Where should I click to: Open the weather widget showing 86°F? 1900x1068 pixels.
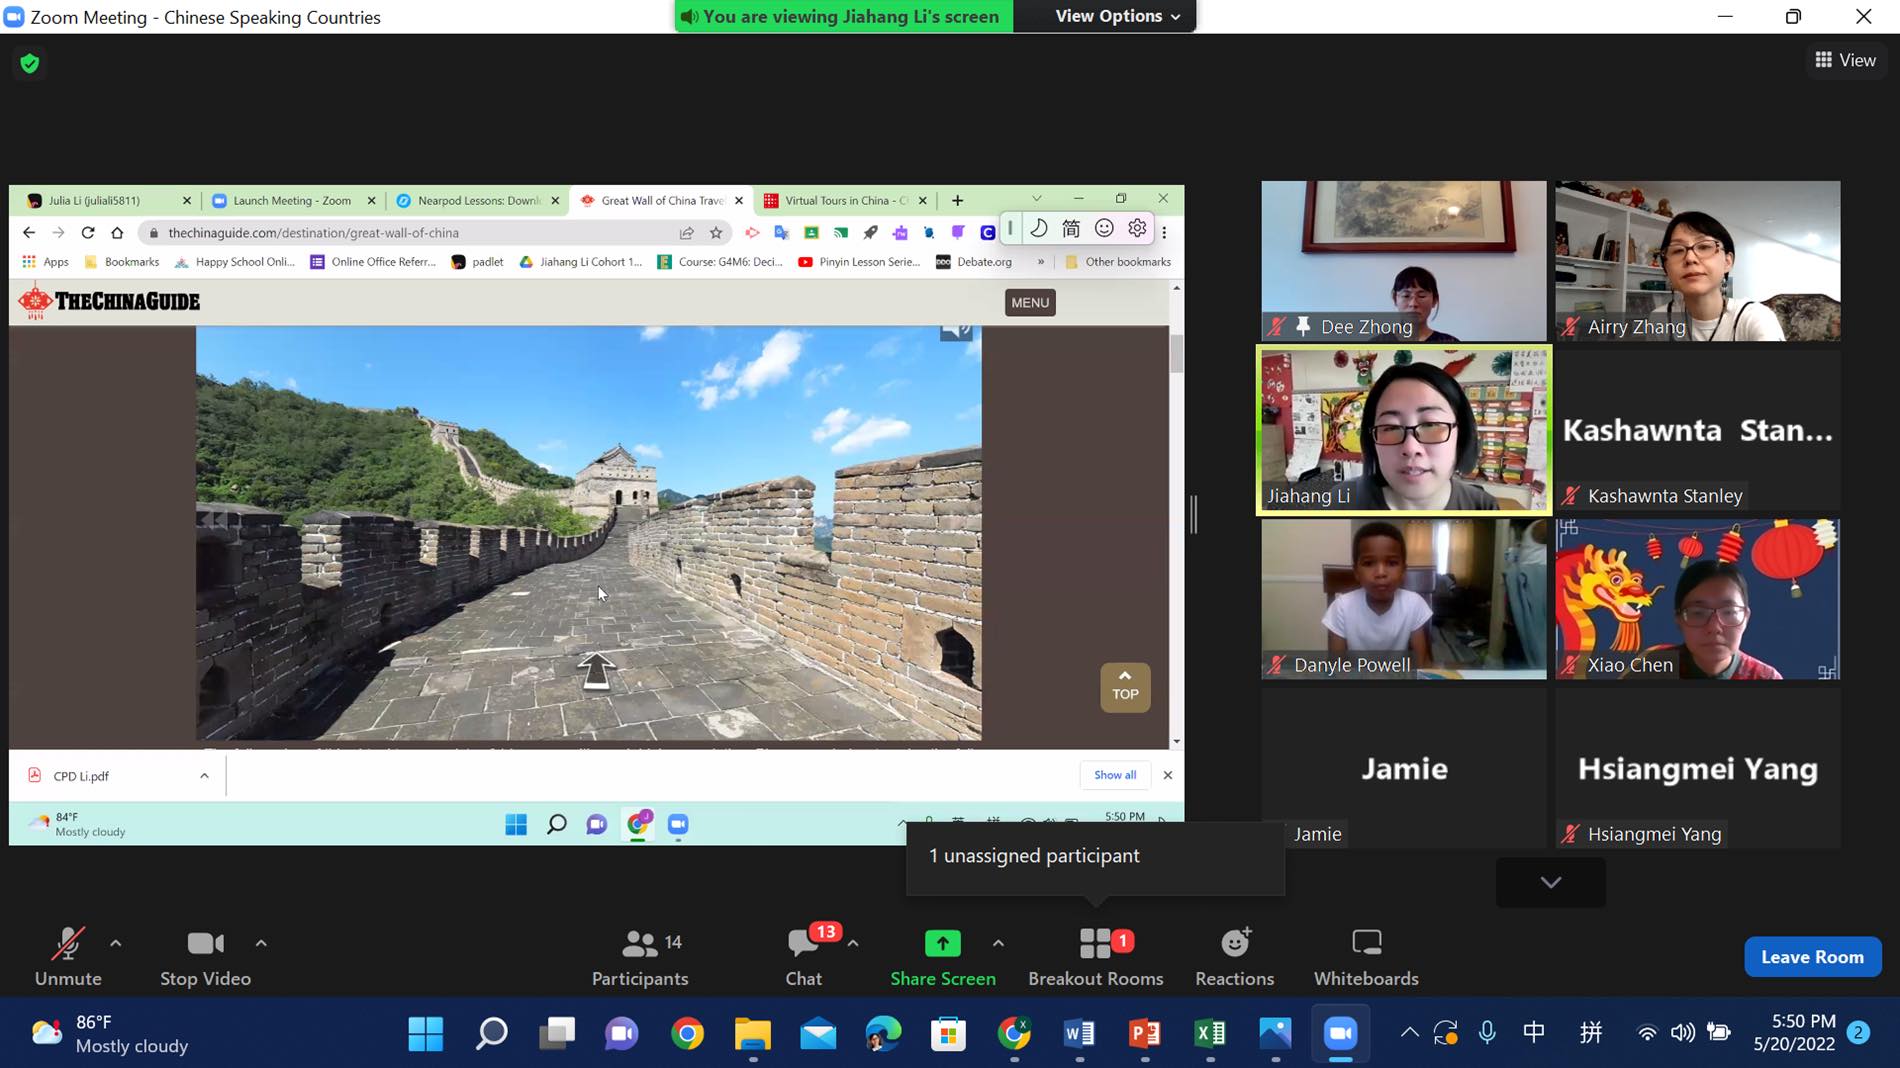coord(110,1034)
